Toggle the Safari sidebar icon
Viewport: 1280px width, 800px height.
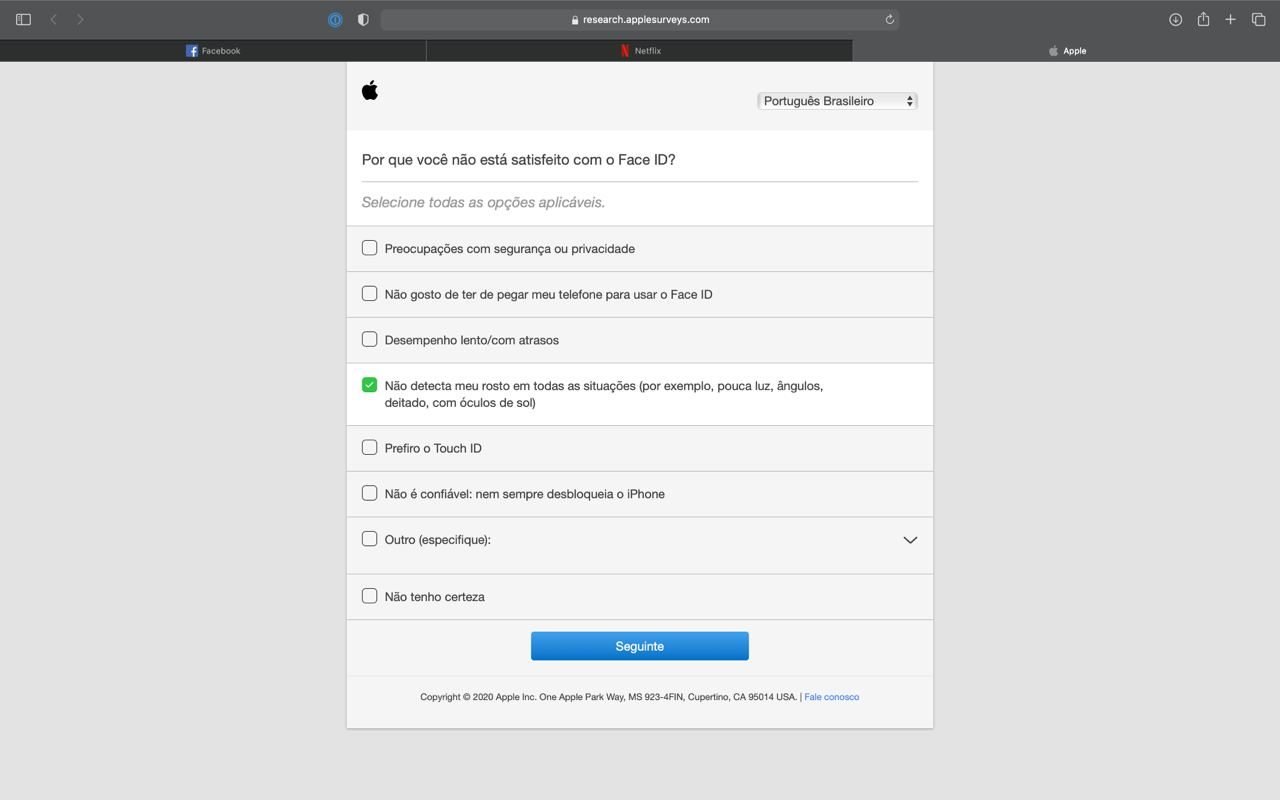point(22,18)
